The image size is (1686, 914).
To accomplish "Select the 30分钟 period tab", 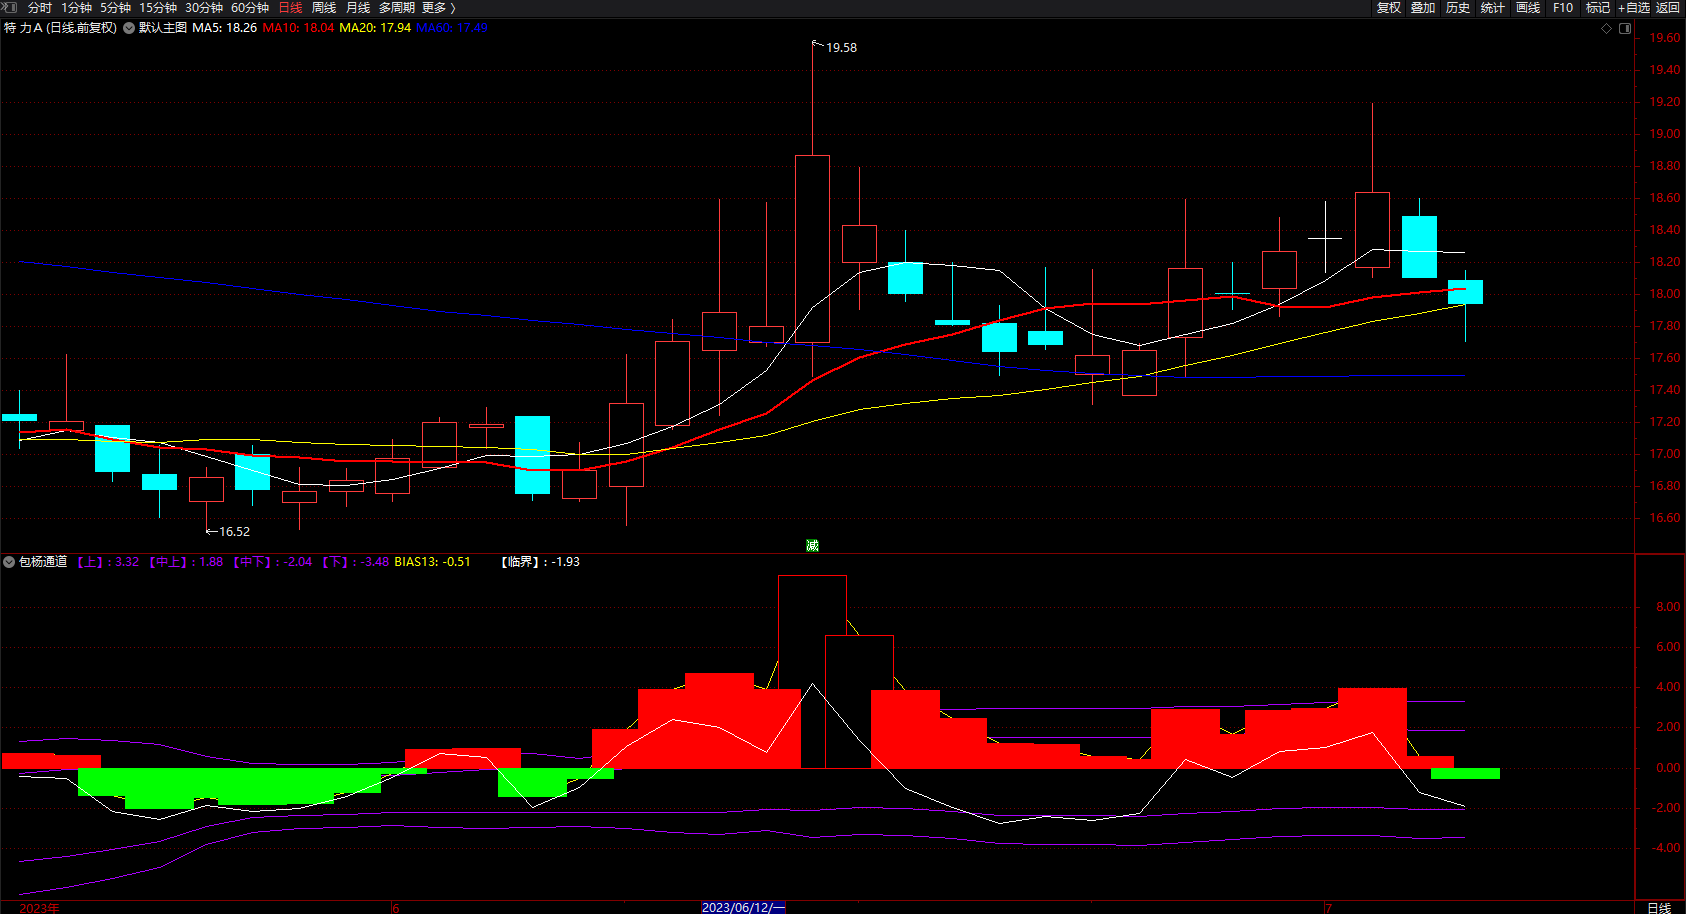I will pyautogui.click(x=204, y=8).
